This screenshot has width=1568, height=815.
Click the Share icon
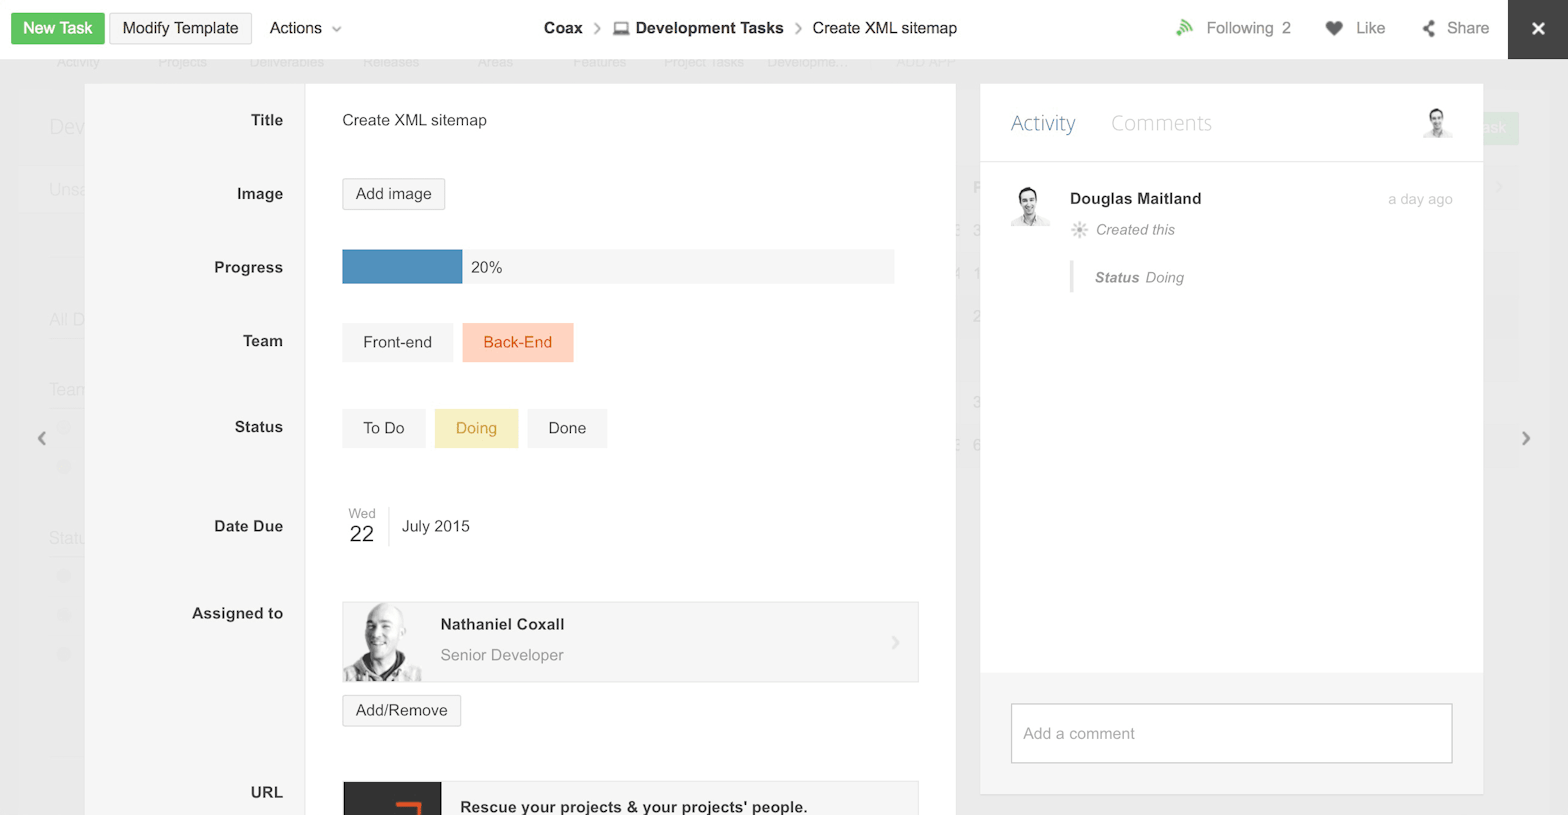(1429, 28)
